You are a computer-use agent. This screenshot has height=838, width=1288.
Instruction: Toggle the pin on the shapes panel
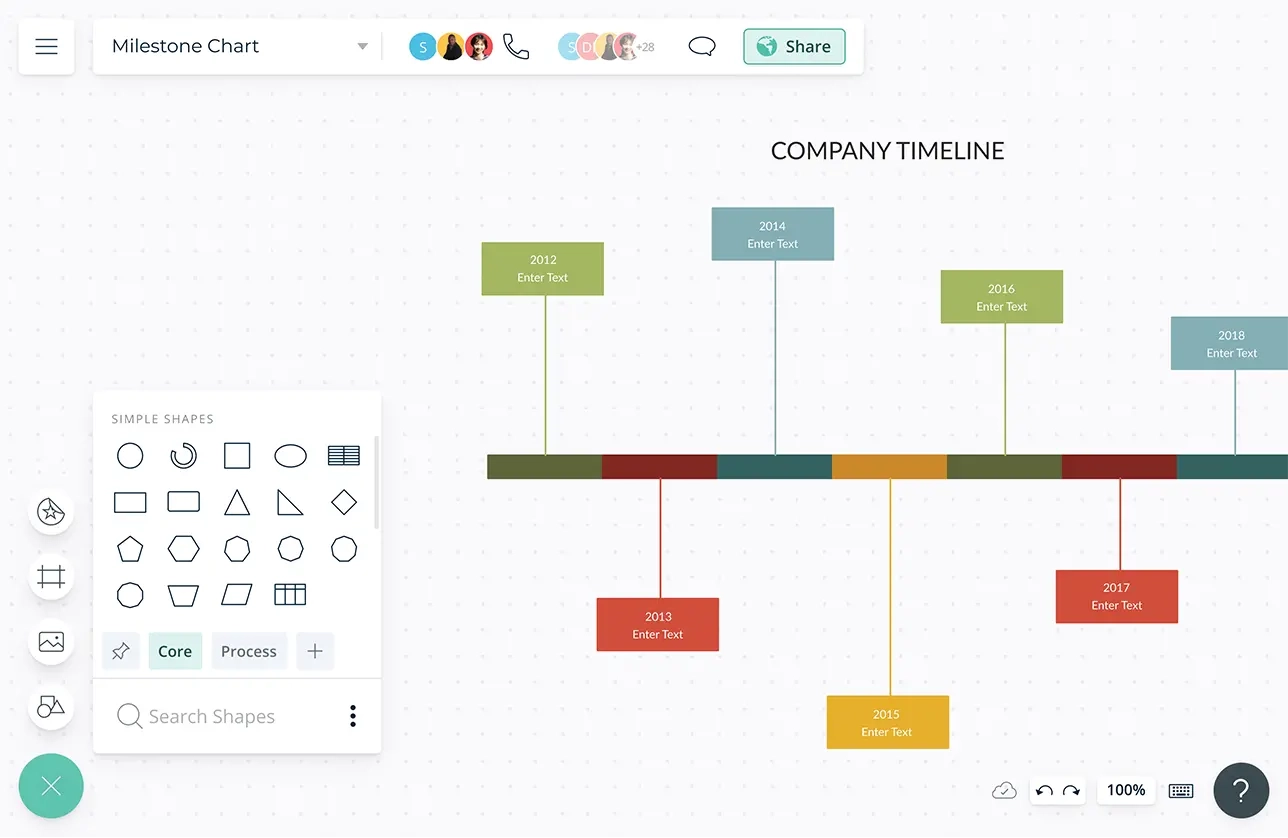click(121, 651)
